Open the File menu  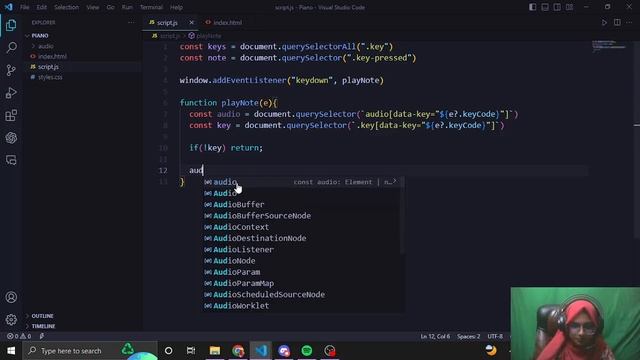click(x=24, y=7)
